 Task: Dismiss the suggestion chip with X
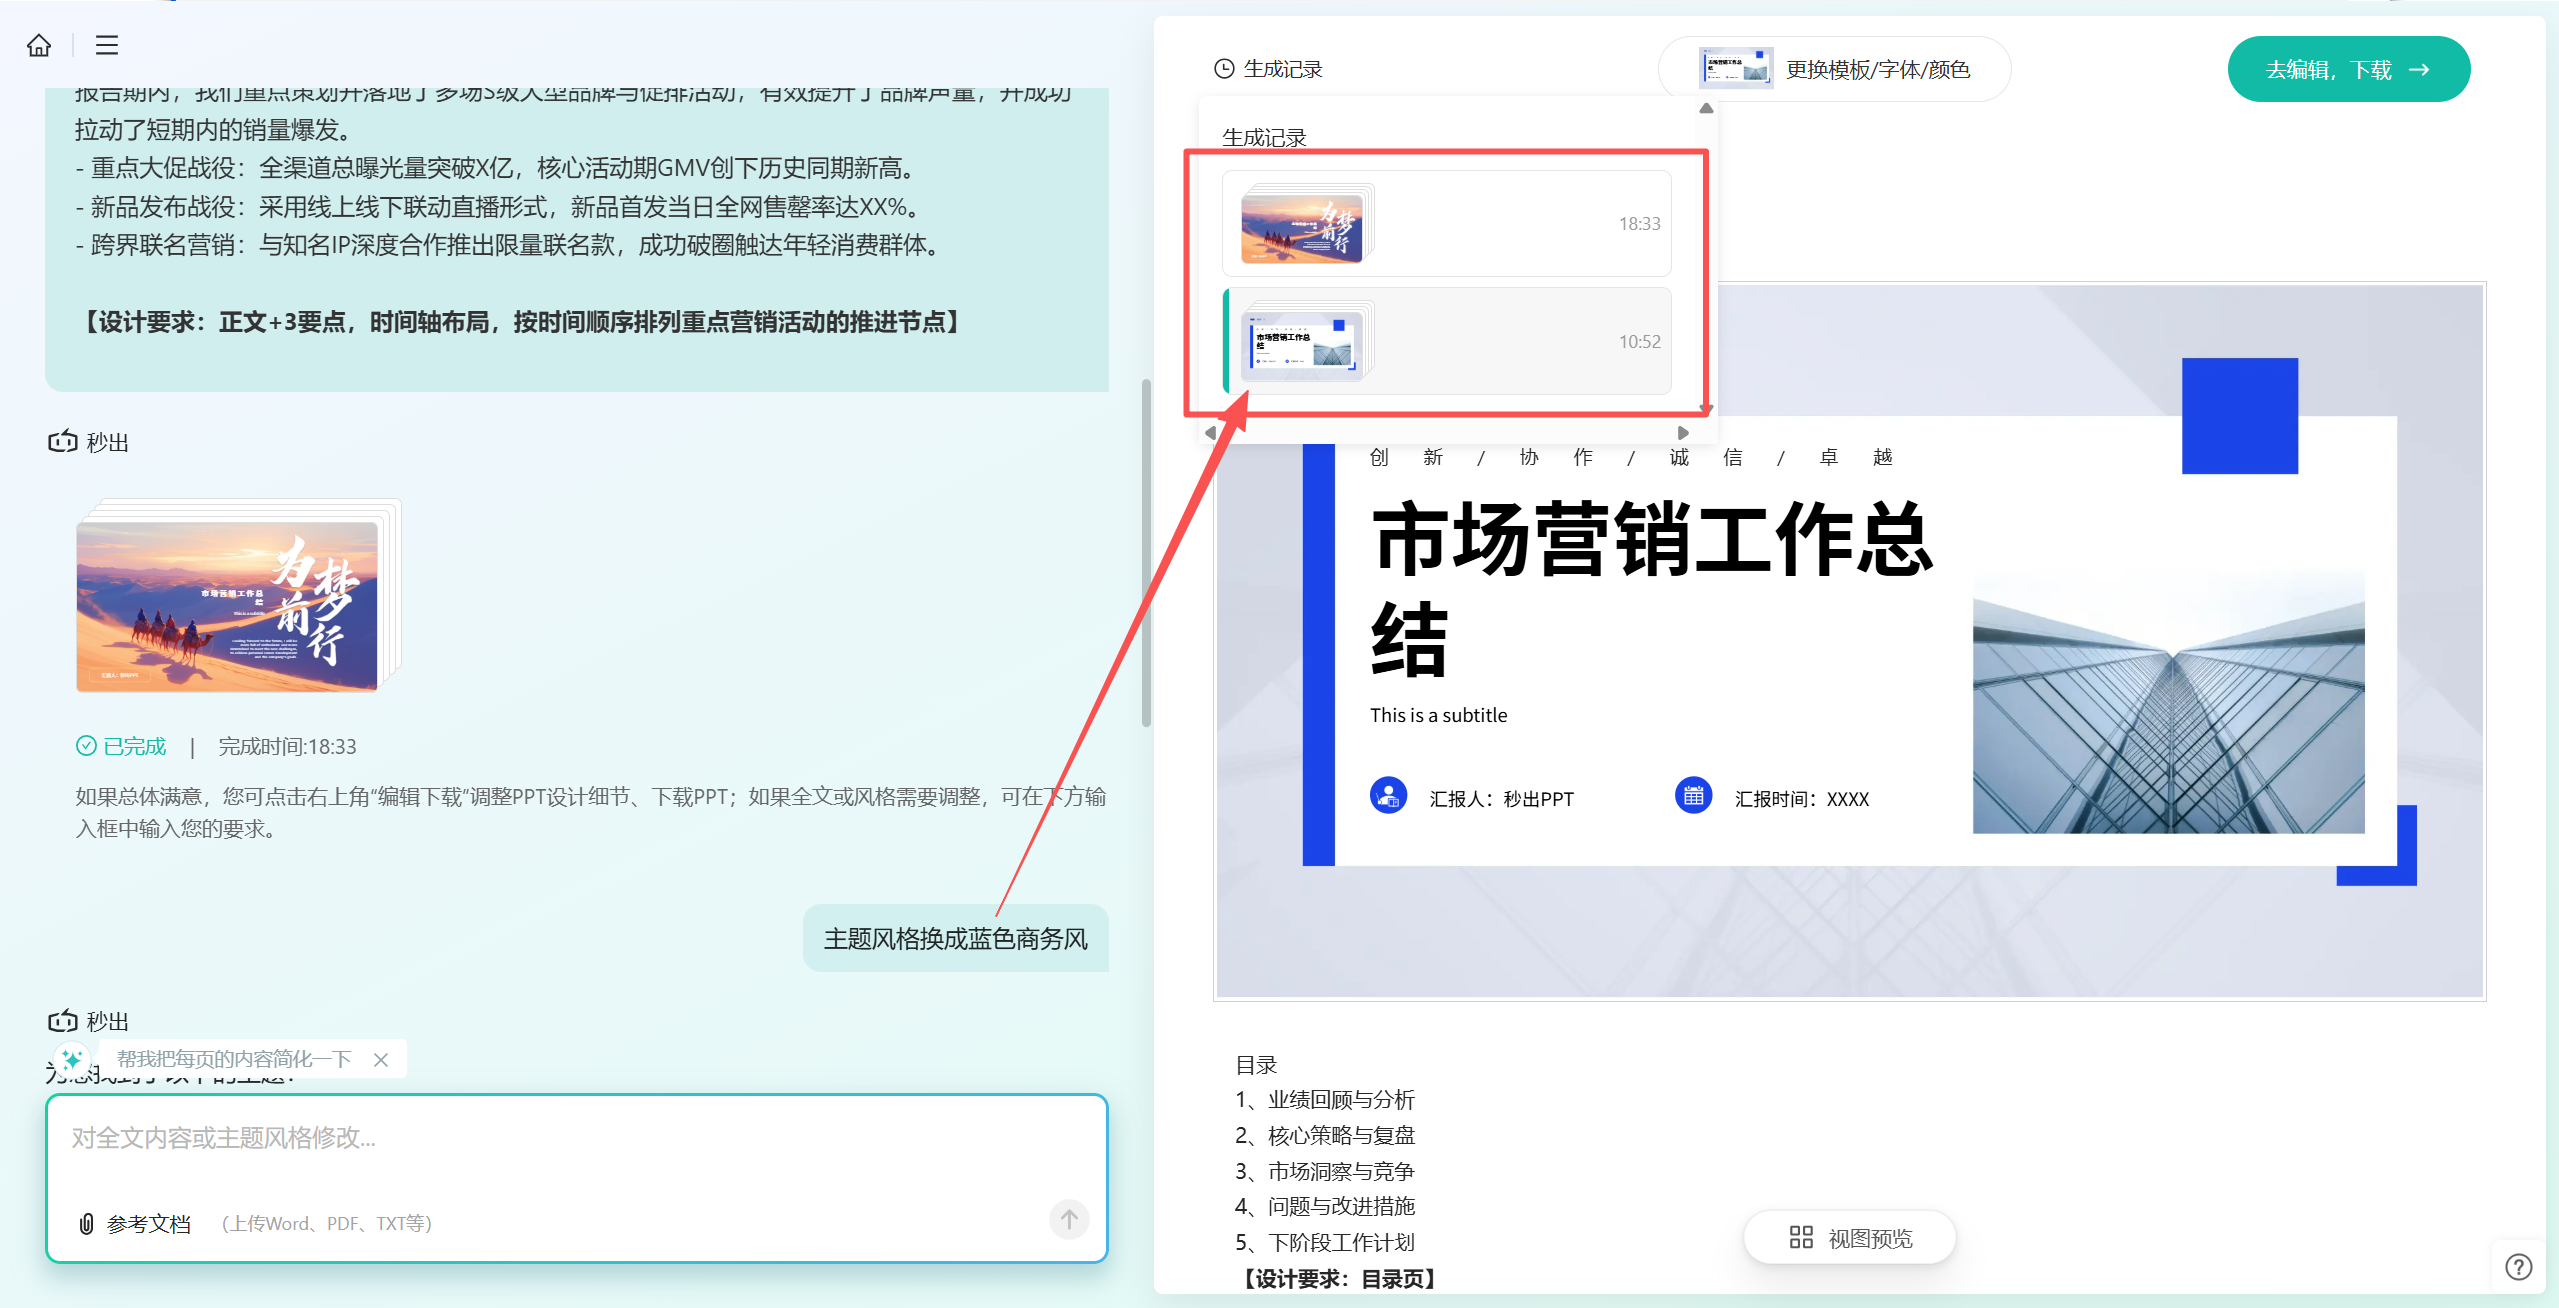[x=381, y=1060]
